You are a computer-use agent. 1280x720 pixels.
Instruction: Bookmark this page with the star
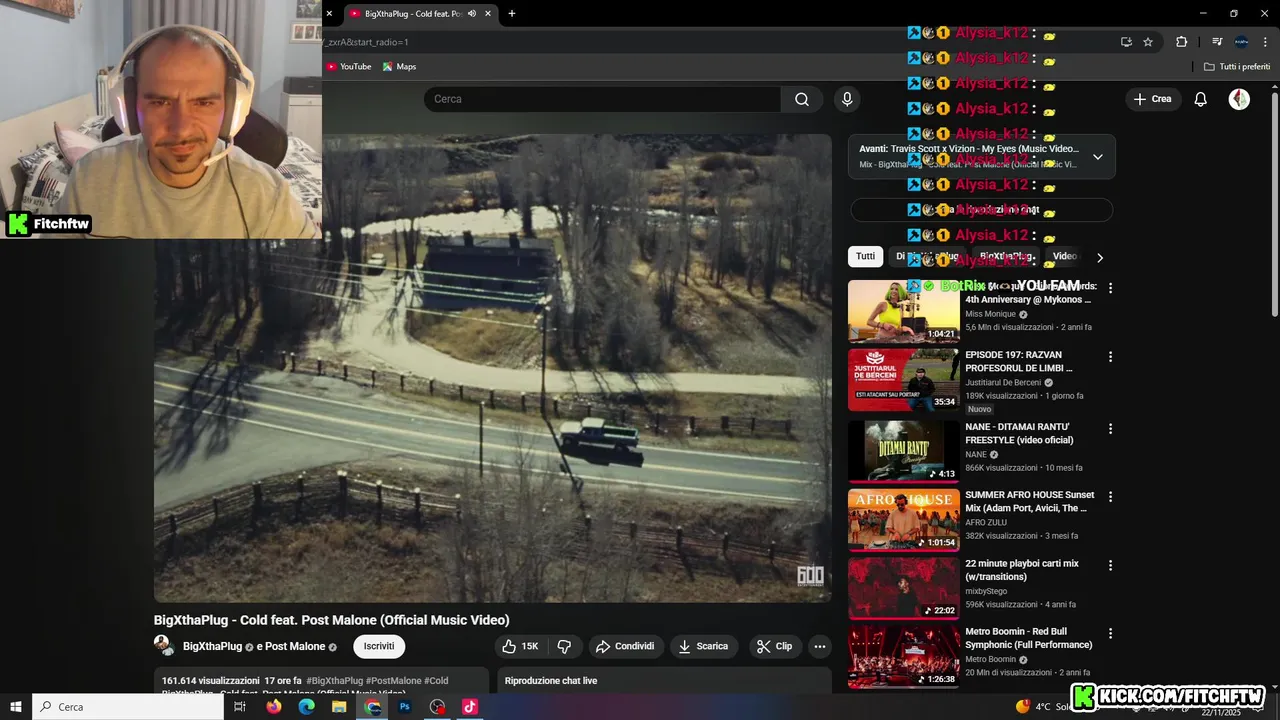pyautogui.click(x=1148, y=42)
